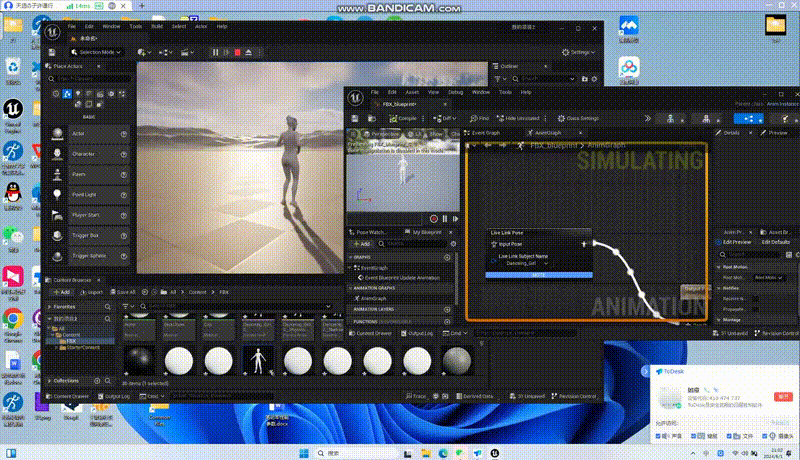Viewport: 800px width, 460px height.
Task: Browse to asset icon in blueprint toolbar
Action: (372, 118)
